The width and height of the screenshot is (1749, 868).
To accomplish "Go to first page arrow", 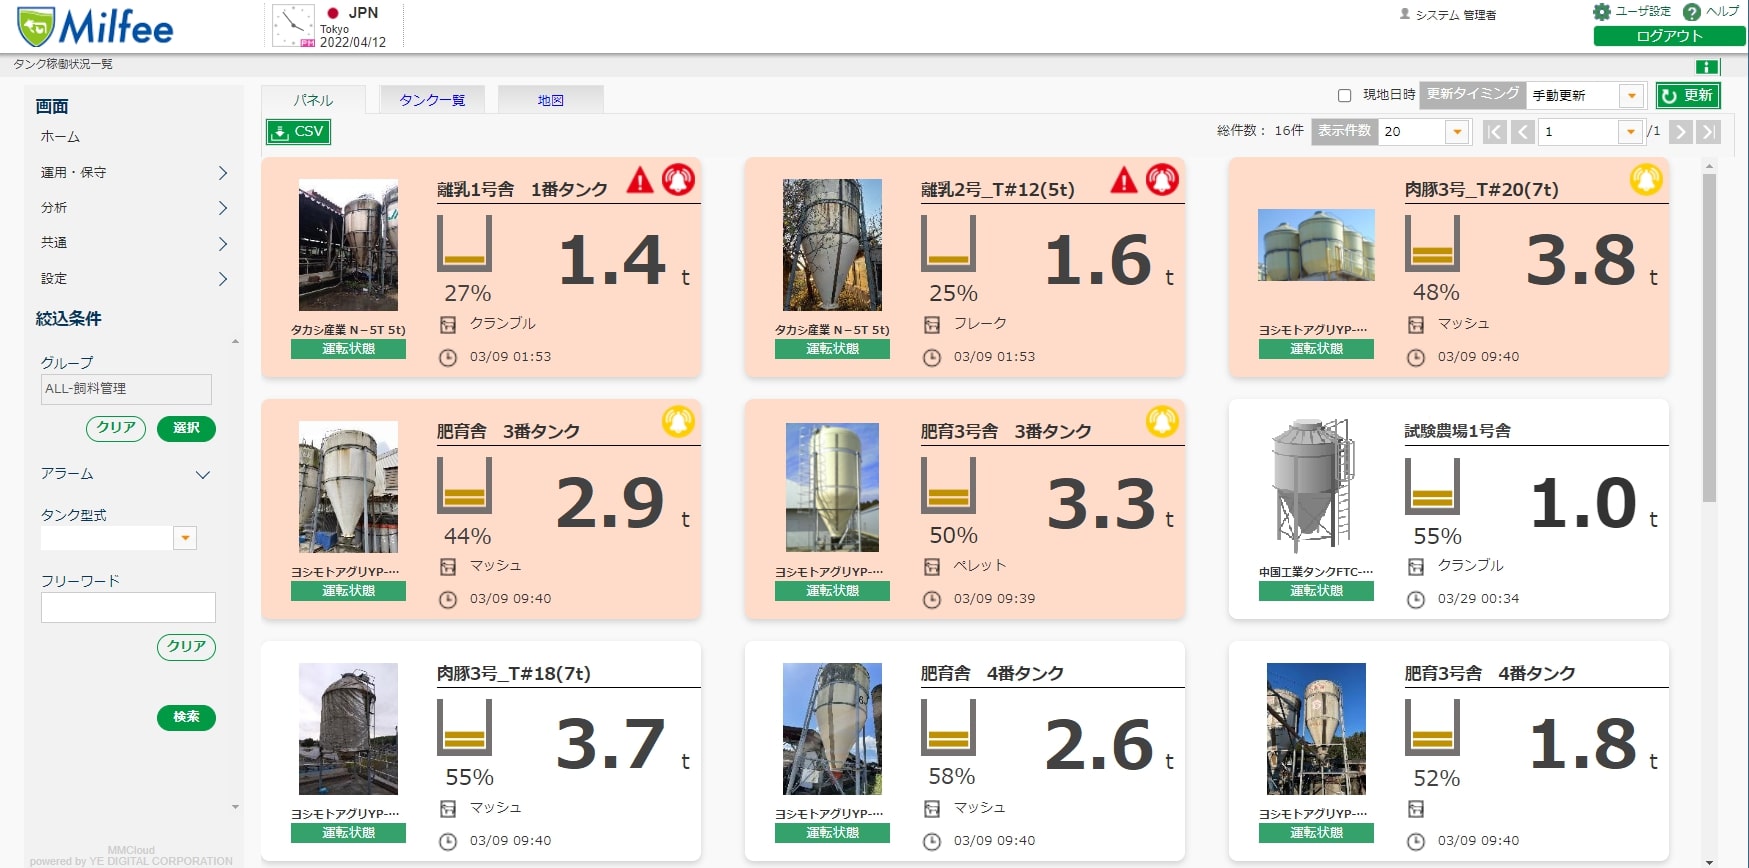I will tap(1495, 132).
